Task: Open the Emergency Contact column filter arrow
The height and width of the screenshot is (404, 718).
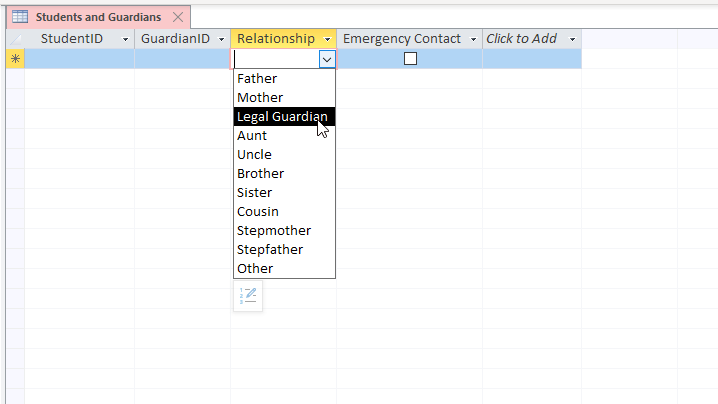Action: tap(473, 39)
